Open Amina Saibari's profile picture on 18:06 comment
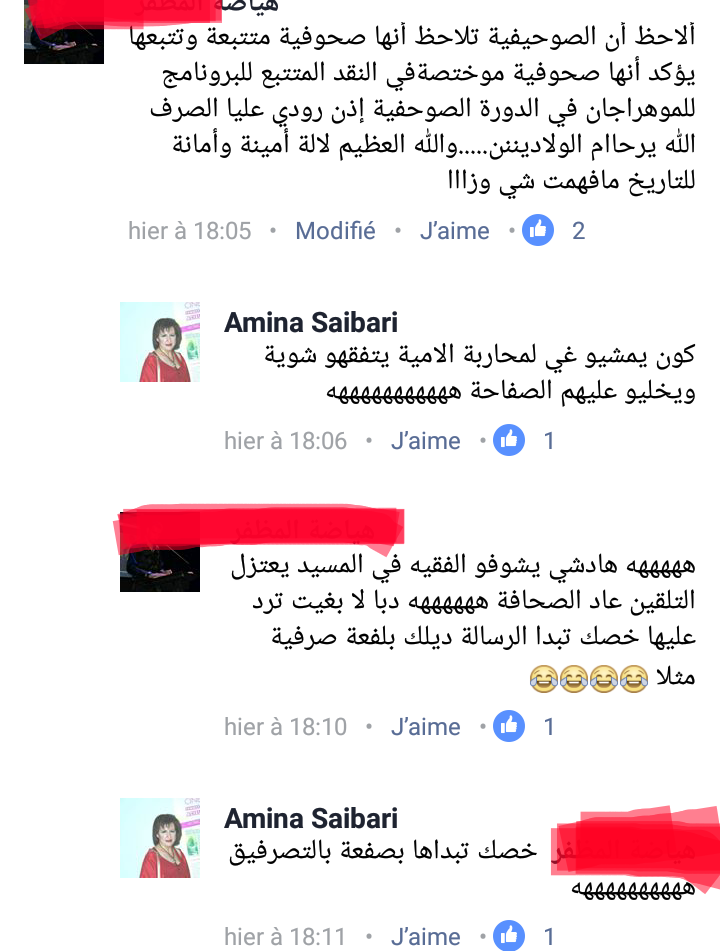The image size is (720, 951). point(160,342)
